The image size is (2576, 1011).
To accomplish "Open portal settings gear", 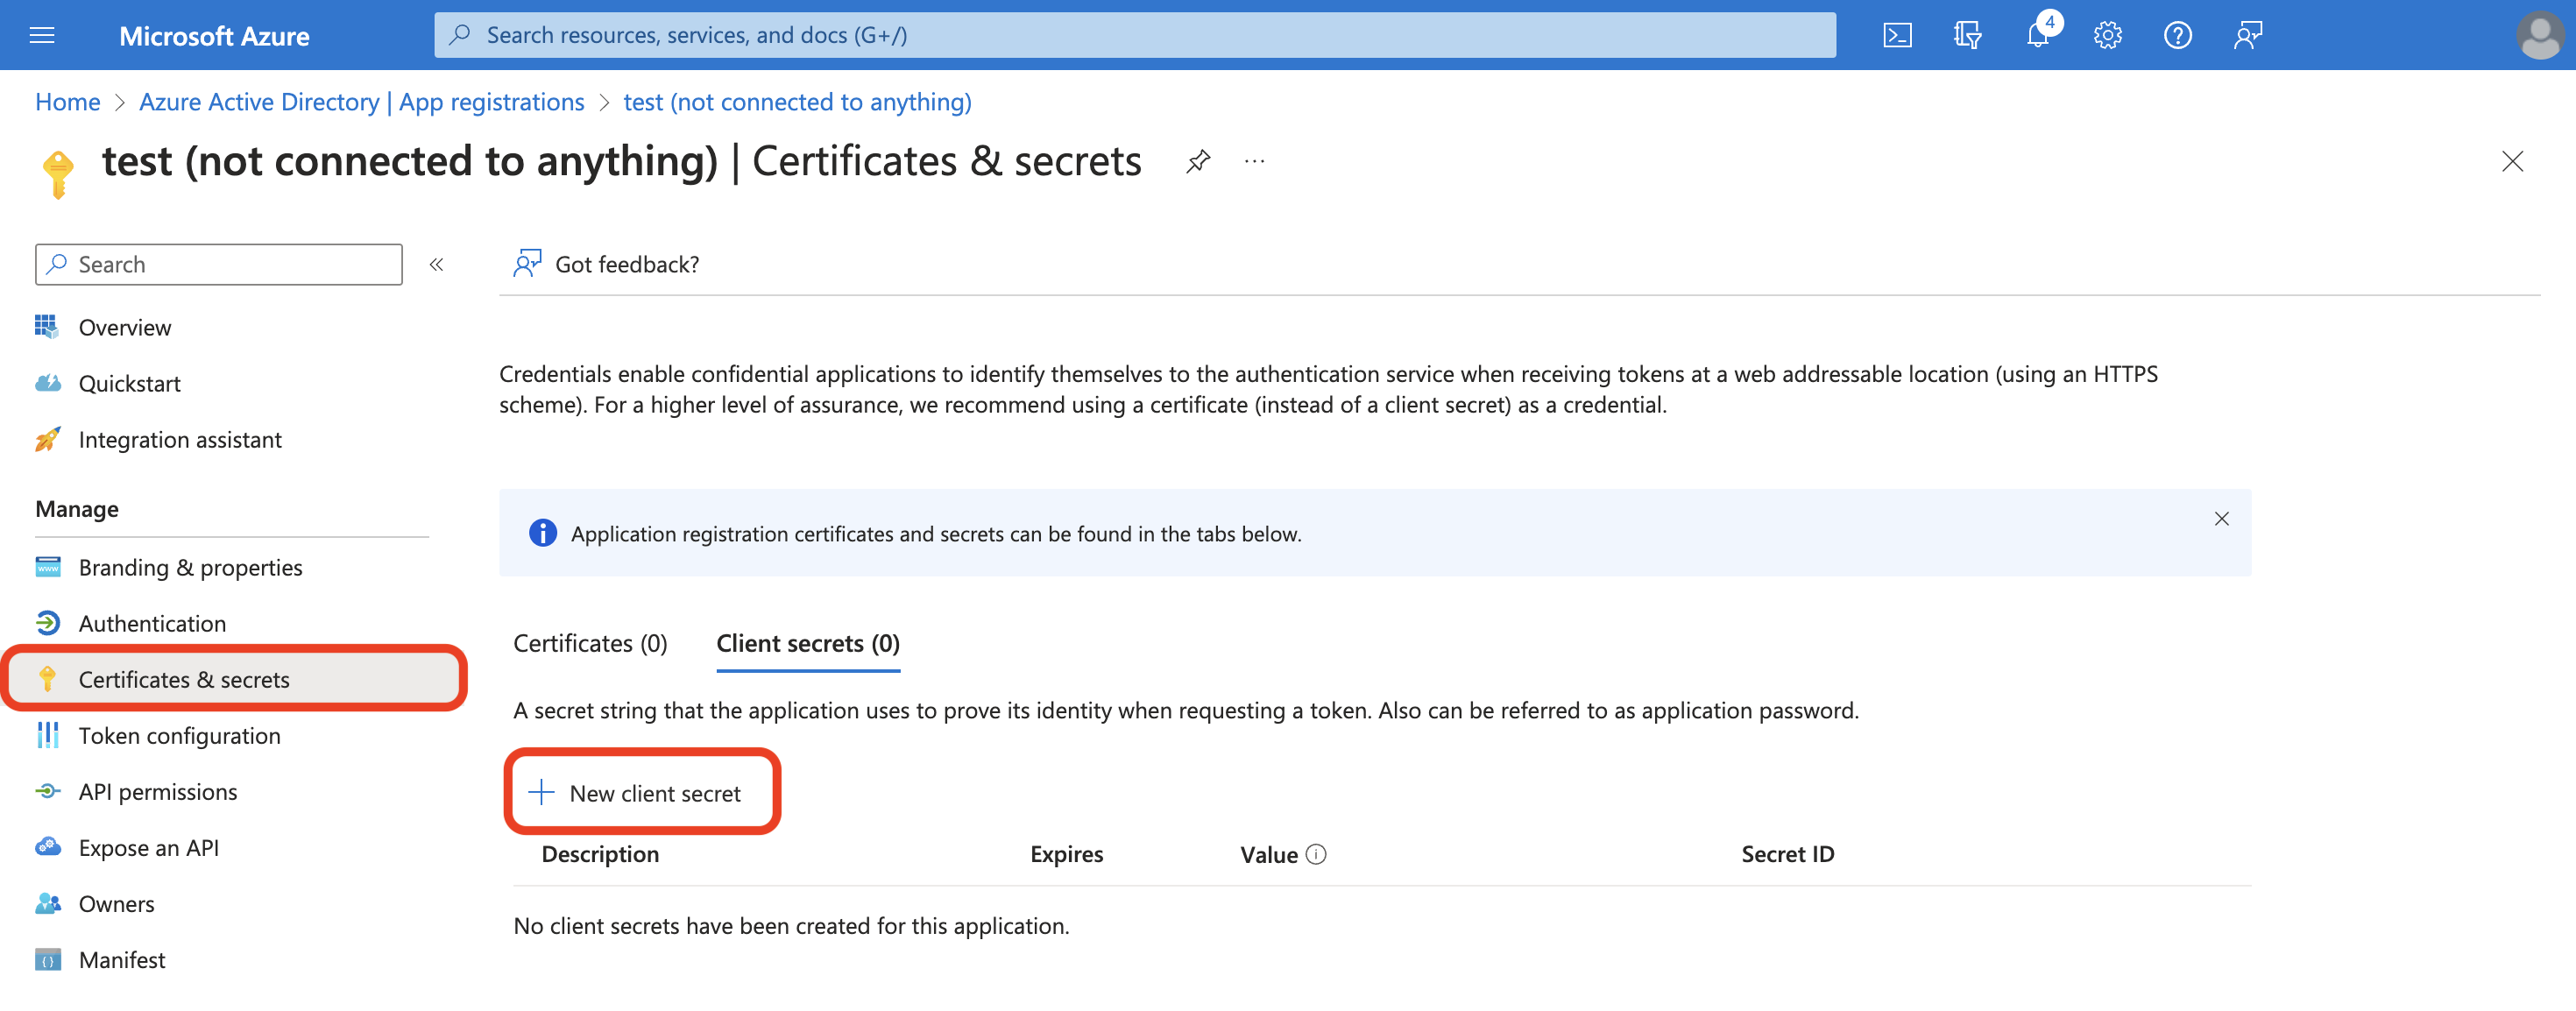I will click(2107, 35).
